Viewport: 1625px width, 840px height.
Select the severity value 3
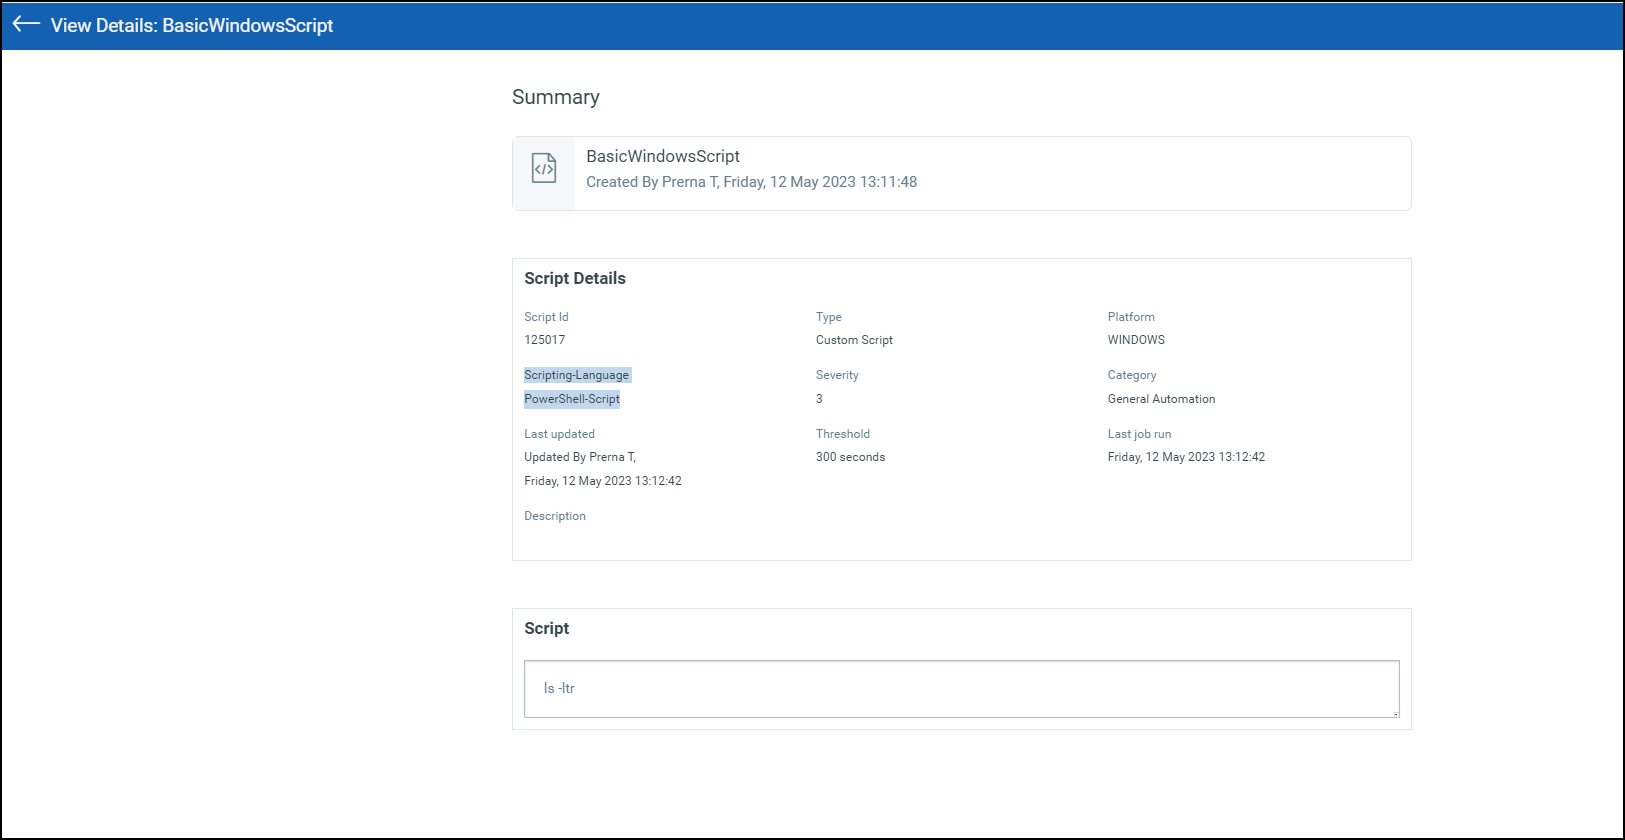click(819, 399)
